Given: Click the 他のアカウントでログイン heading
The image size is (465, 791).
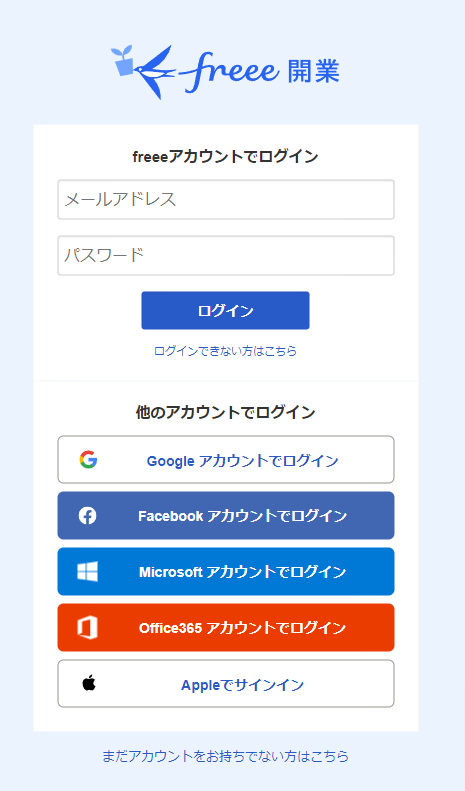Looking at the screenshot, I should [225, 412].
